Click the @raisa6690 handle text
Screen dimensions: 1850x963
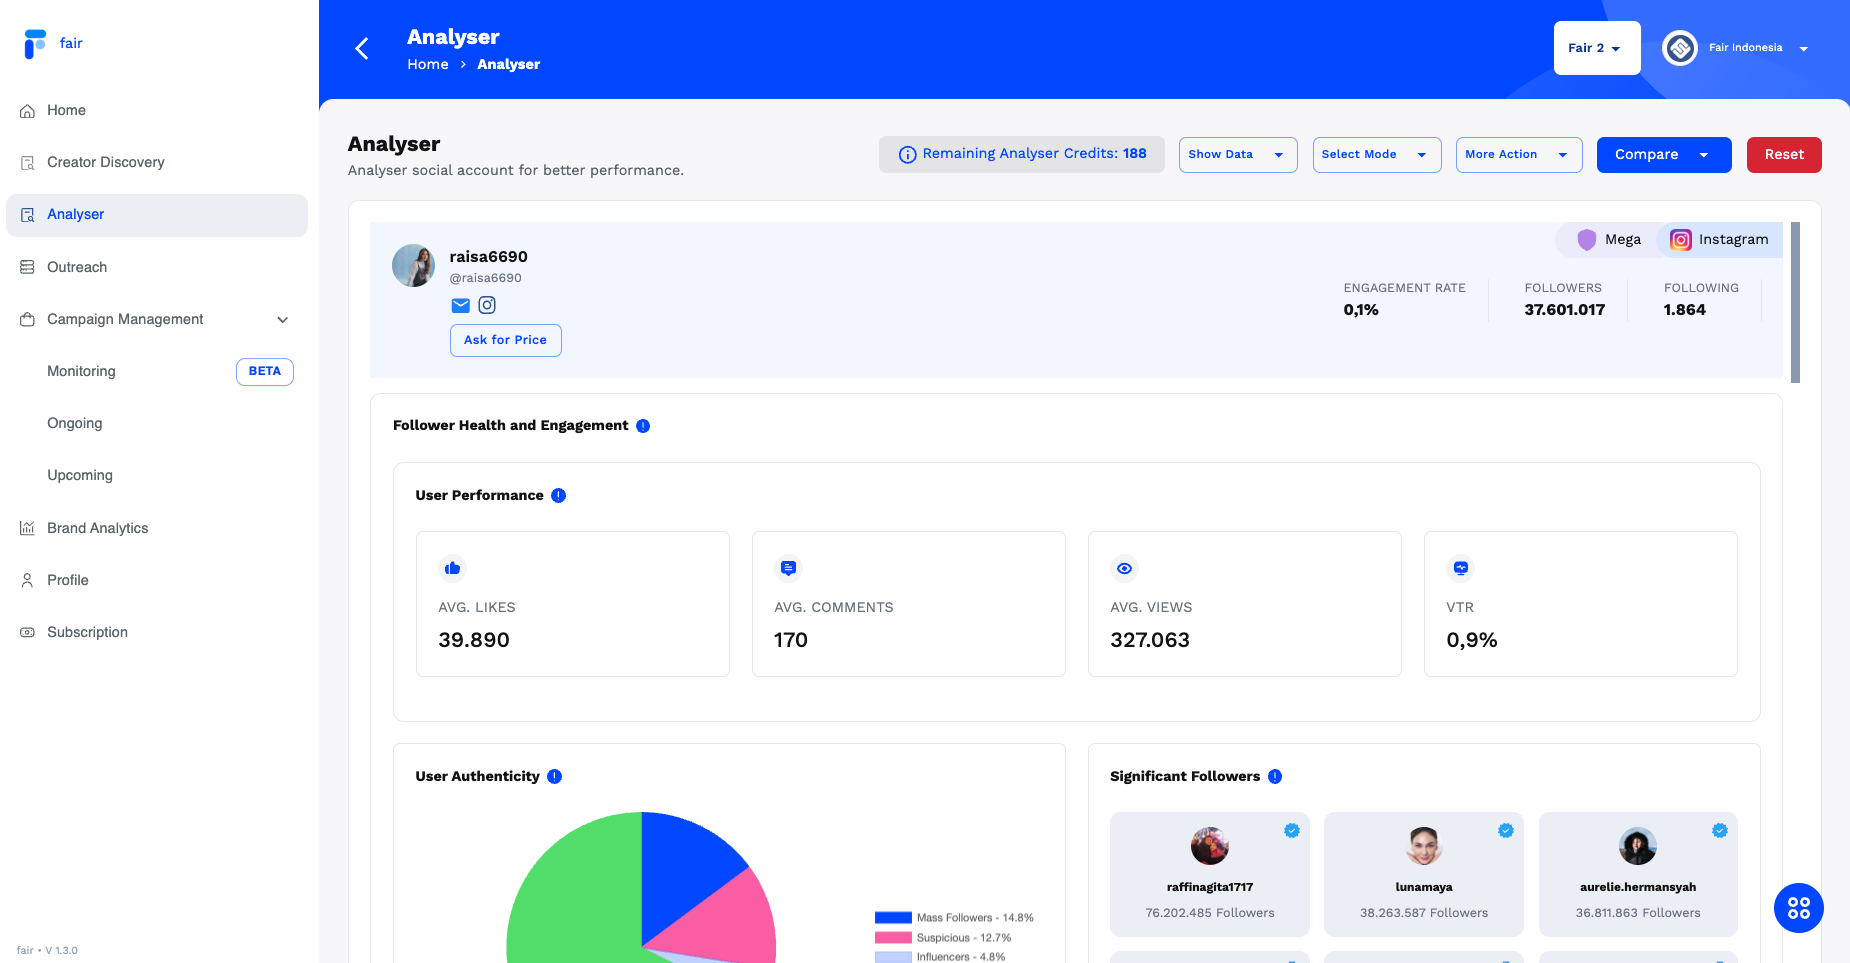[485, 278]
